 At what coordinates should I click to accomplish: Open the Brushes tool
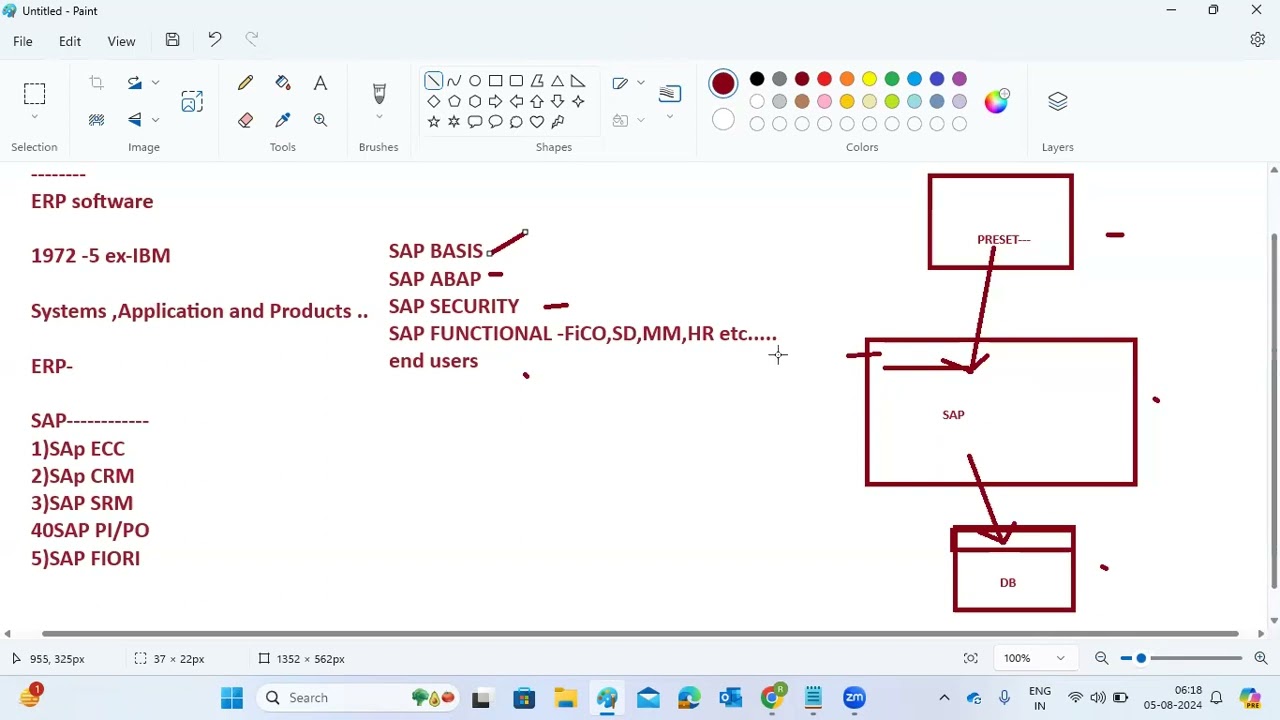click(x=379, y=94)
